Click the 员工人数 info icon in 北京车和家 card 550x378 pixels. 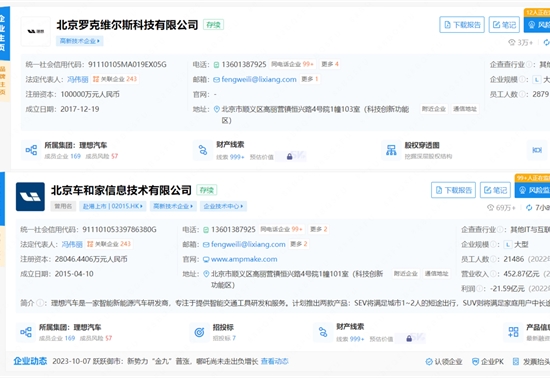494,259
